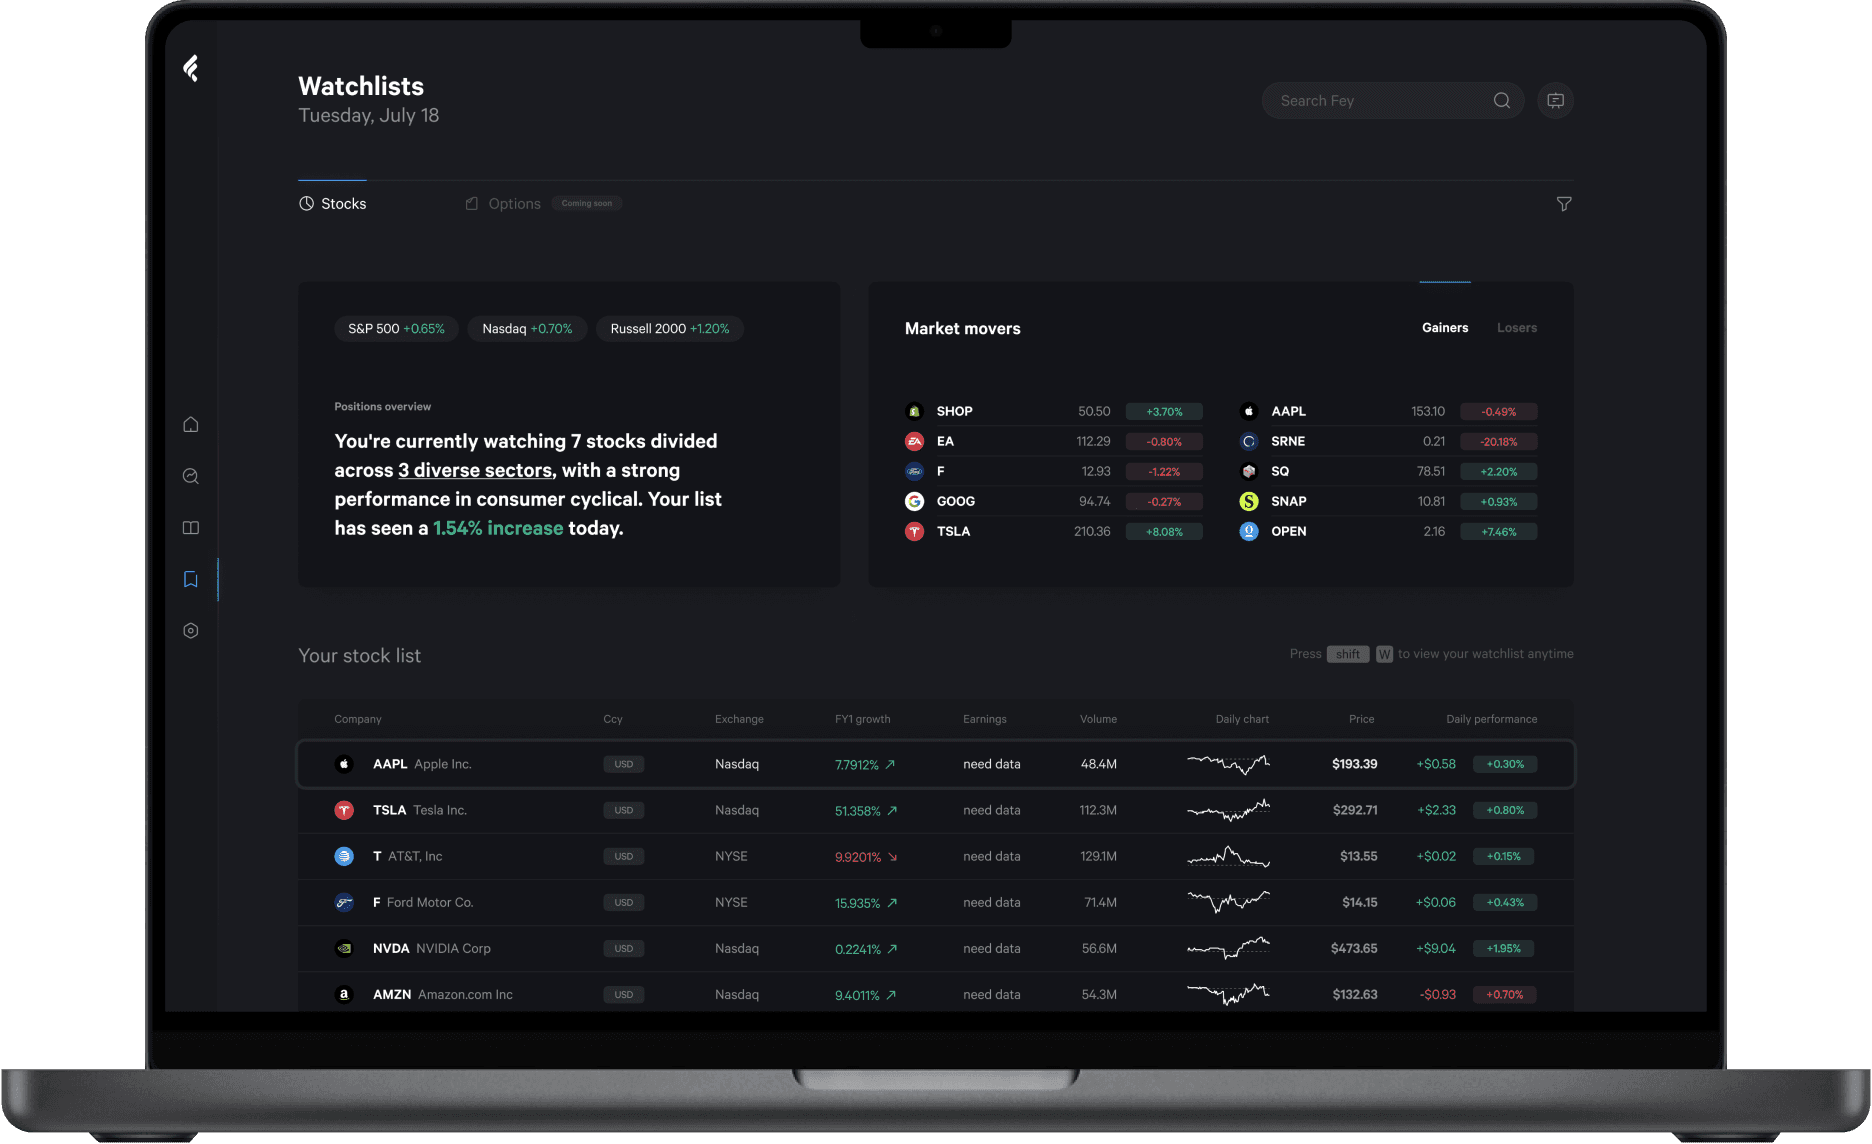This screenshot has height=1144, width=1872.
Task: Open the NVDA daily chart sparkline
Action: (1228, 948)
